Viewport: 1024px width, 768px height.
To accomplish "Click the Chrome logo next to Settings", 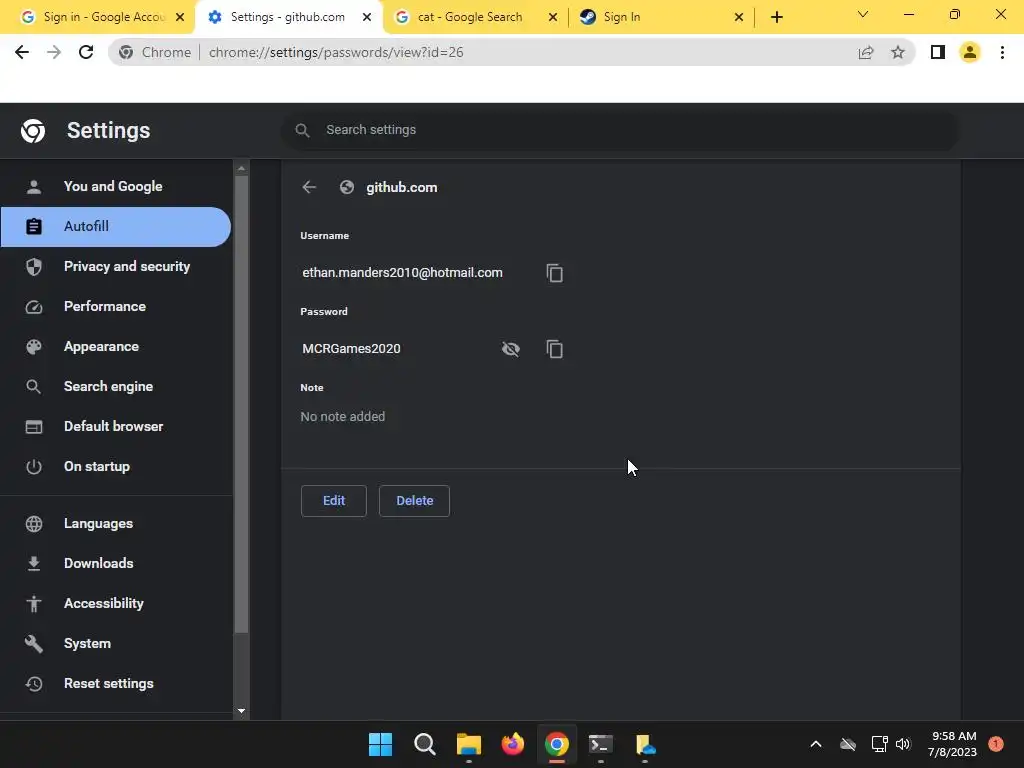I will click(33, 131).
